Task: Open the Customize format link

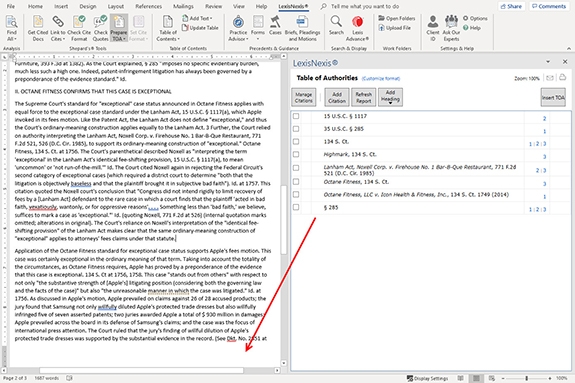Action: [x=381, y=79]
